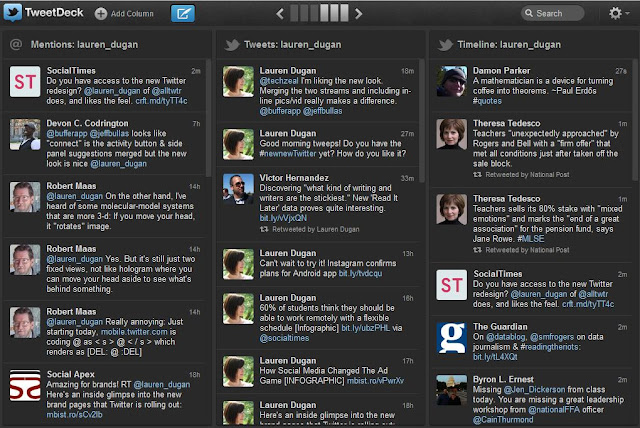Open mbist.ro/sCv2lb link in Social Apex tweet
The width and height of the screenshot is (640, 428).
(74, 415)
